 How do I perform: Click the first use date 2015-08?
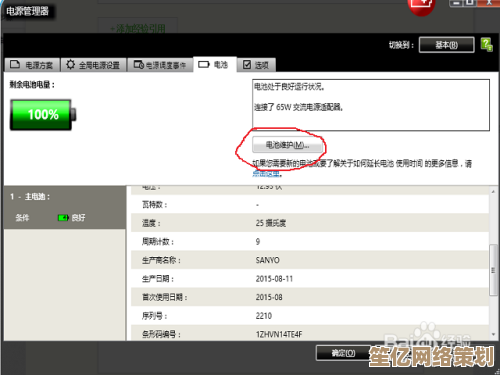(x=269, y=297)
